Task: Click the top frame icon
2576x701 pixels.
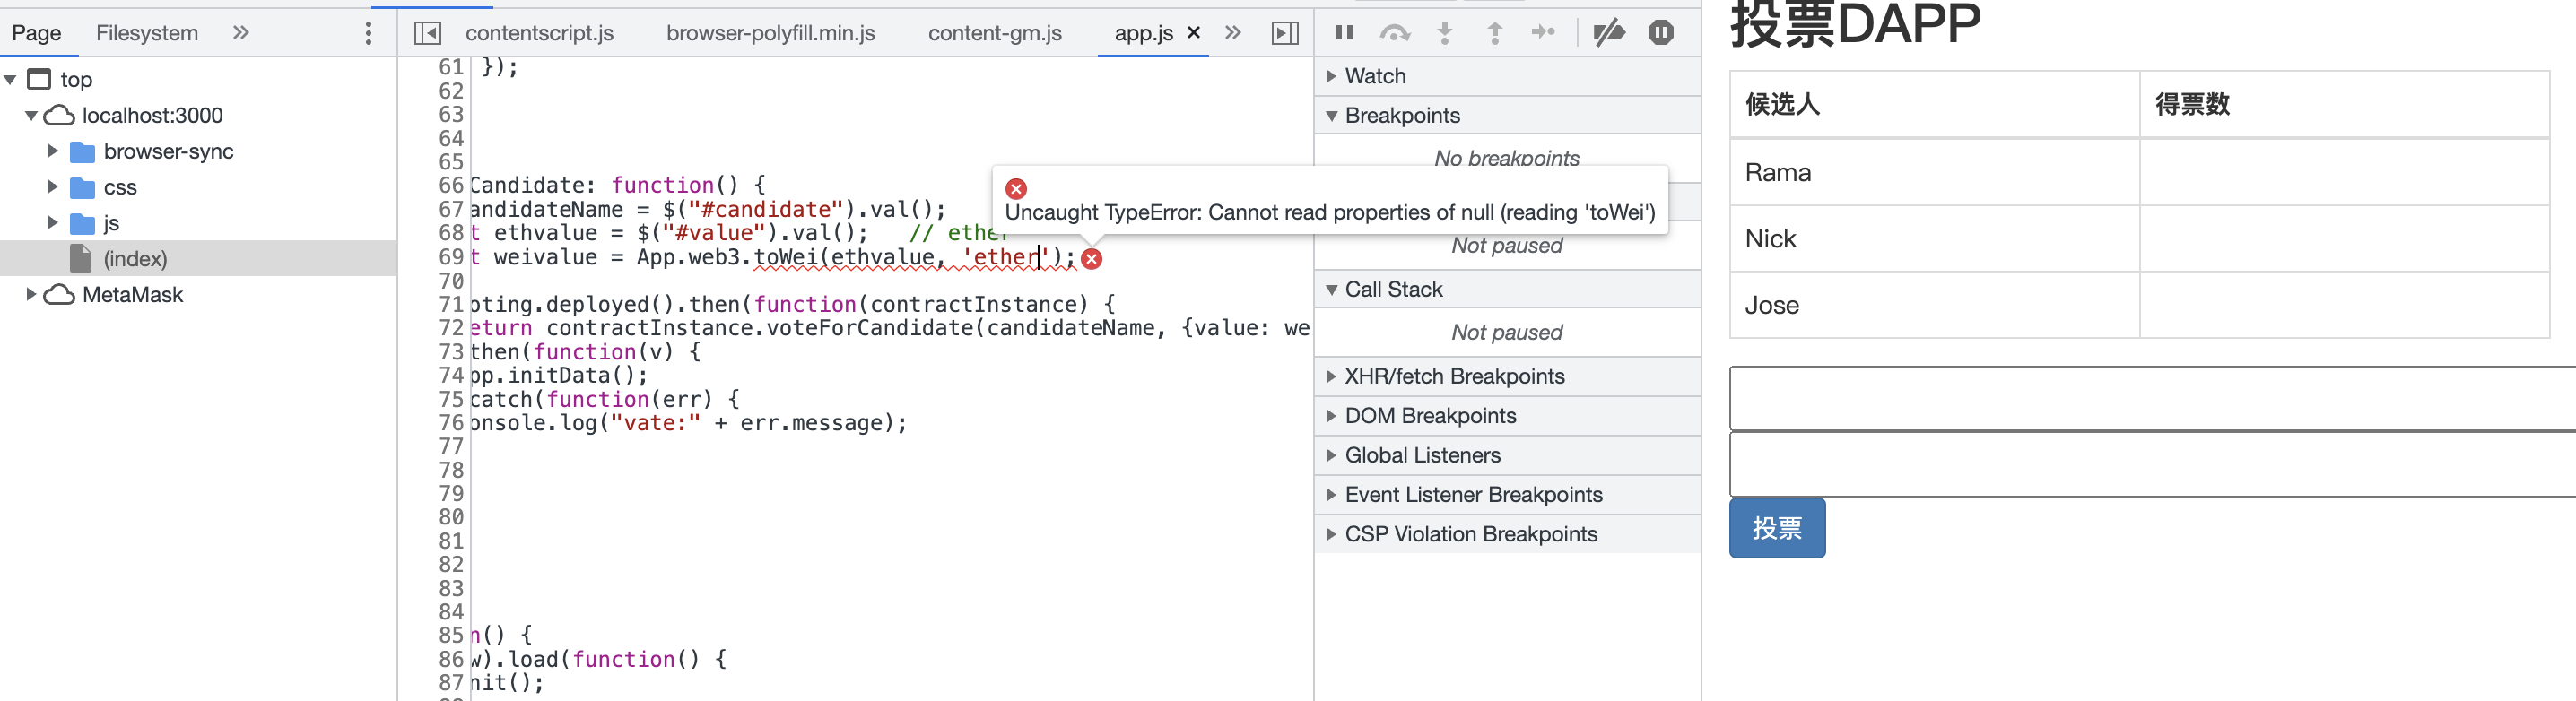Action: (x=39, y=79)
